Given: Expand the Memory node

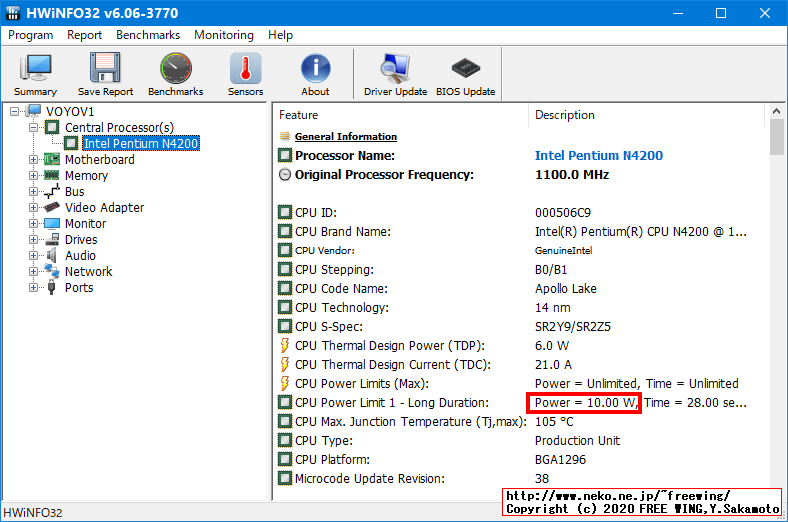Looking at the screenshot, I should (x=33, y=175).
